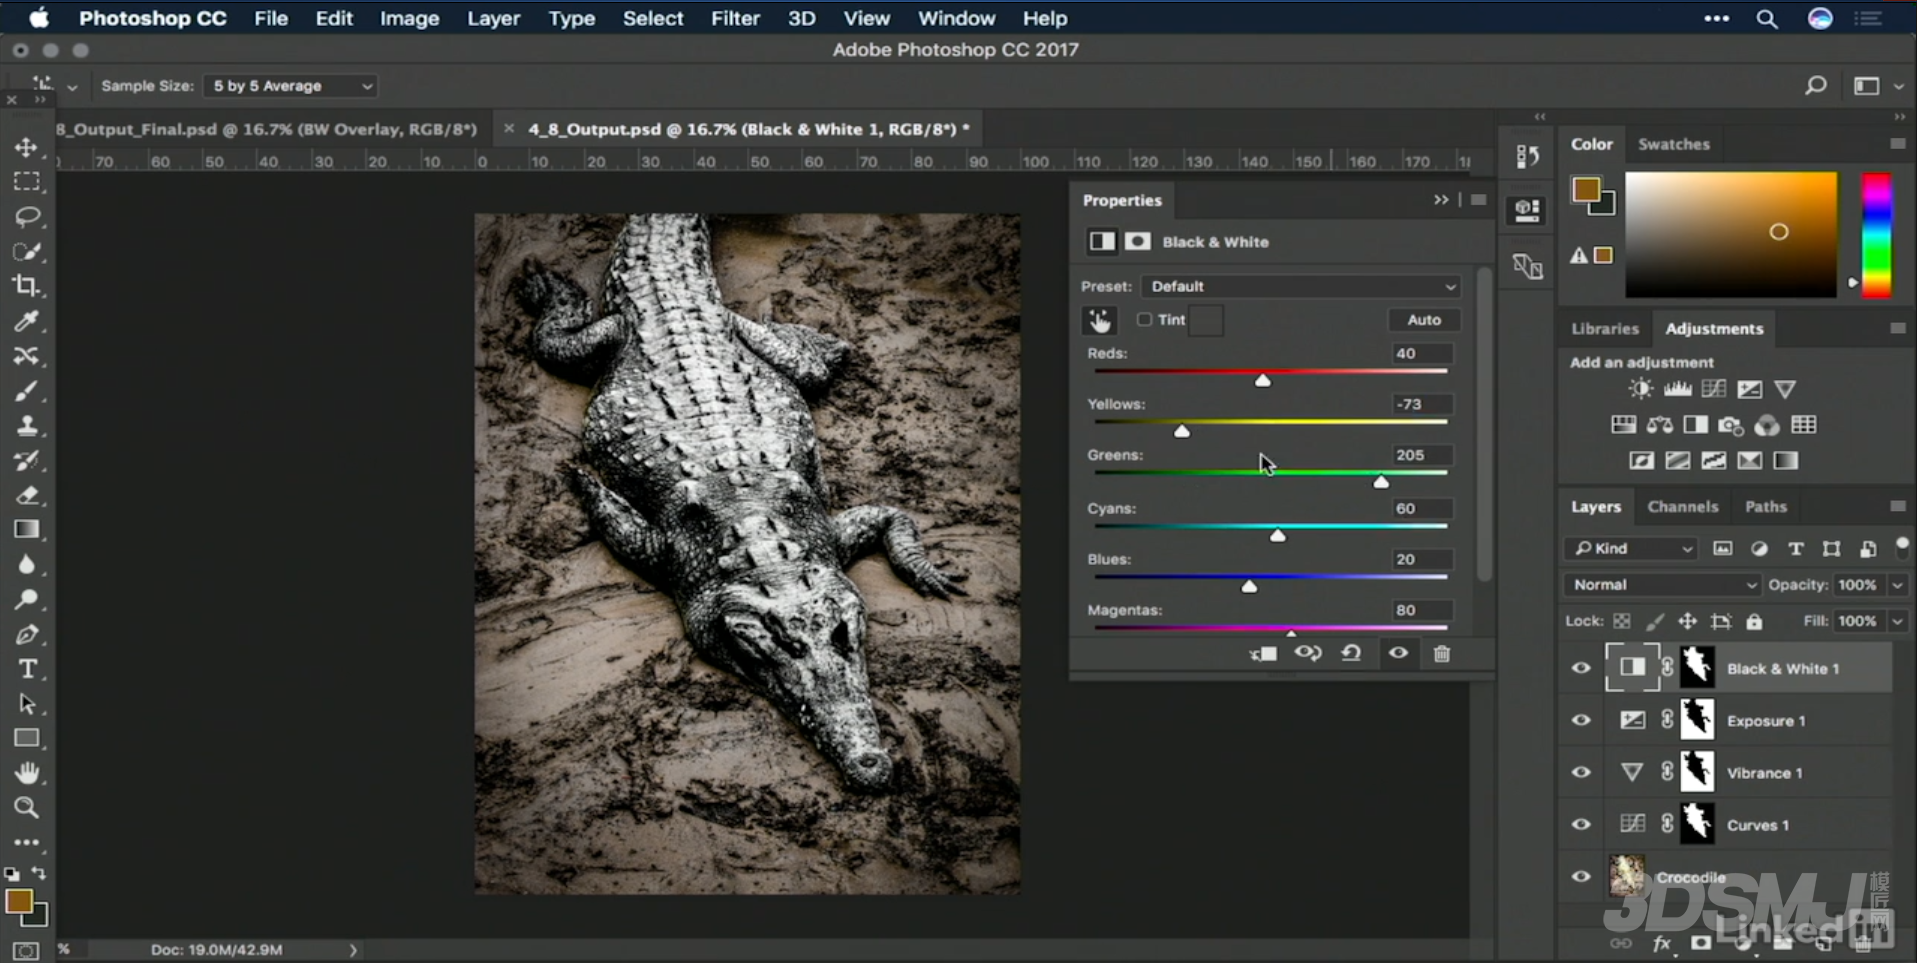The height and width of the screenshot is (963, 1917).
Task: Select the Healing Brush tool
Action: [x=27, y=356]
